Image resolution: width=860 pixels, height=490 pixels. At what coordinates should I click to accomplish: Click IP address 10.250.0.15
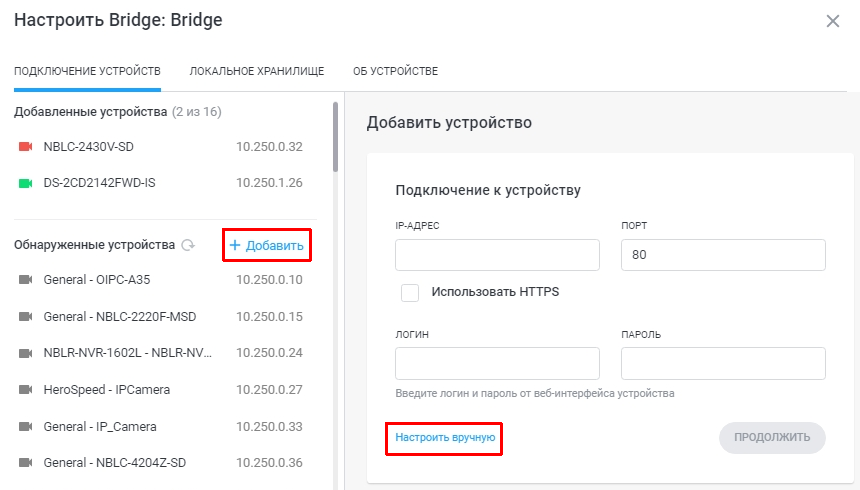269,317
